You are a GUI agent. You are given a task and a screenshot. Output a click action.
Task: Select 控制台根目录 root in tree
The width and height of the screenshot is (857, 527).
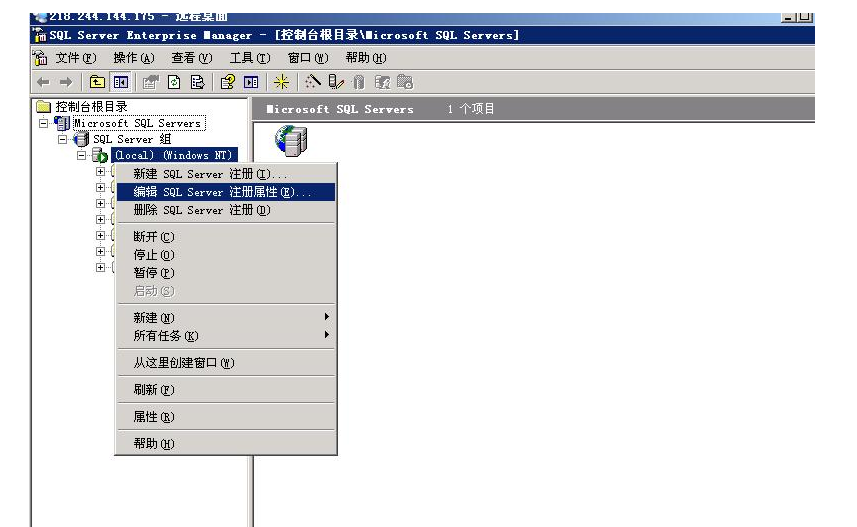click(90, 107)
